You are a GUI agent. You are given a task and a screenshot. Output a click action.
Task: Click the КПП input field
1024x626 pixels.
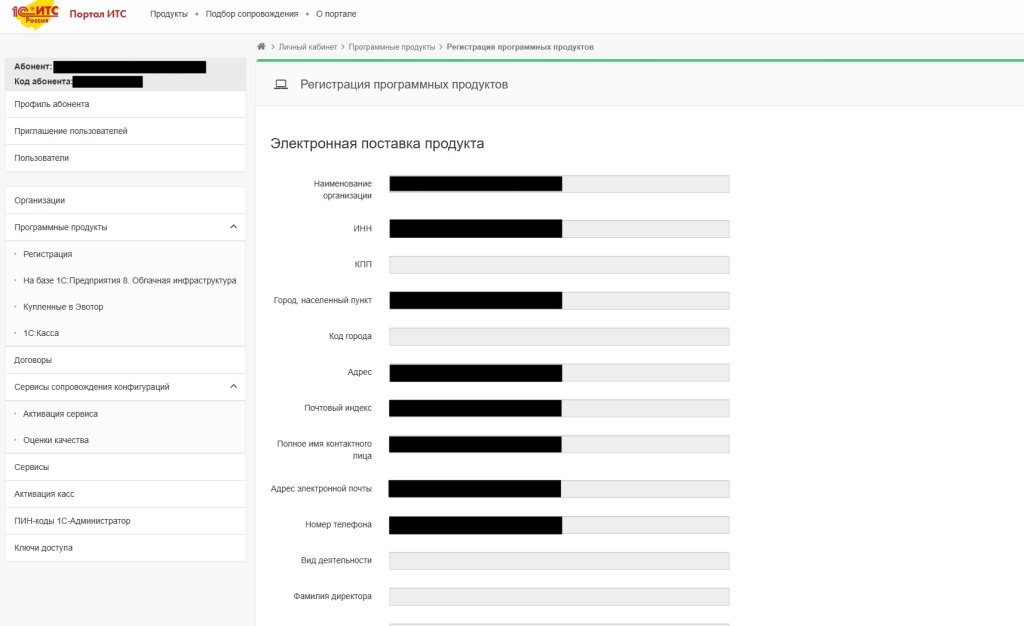pos(558,265)
